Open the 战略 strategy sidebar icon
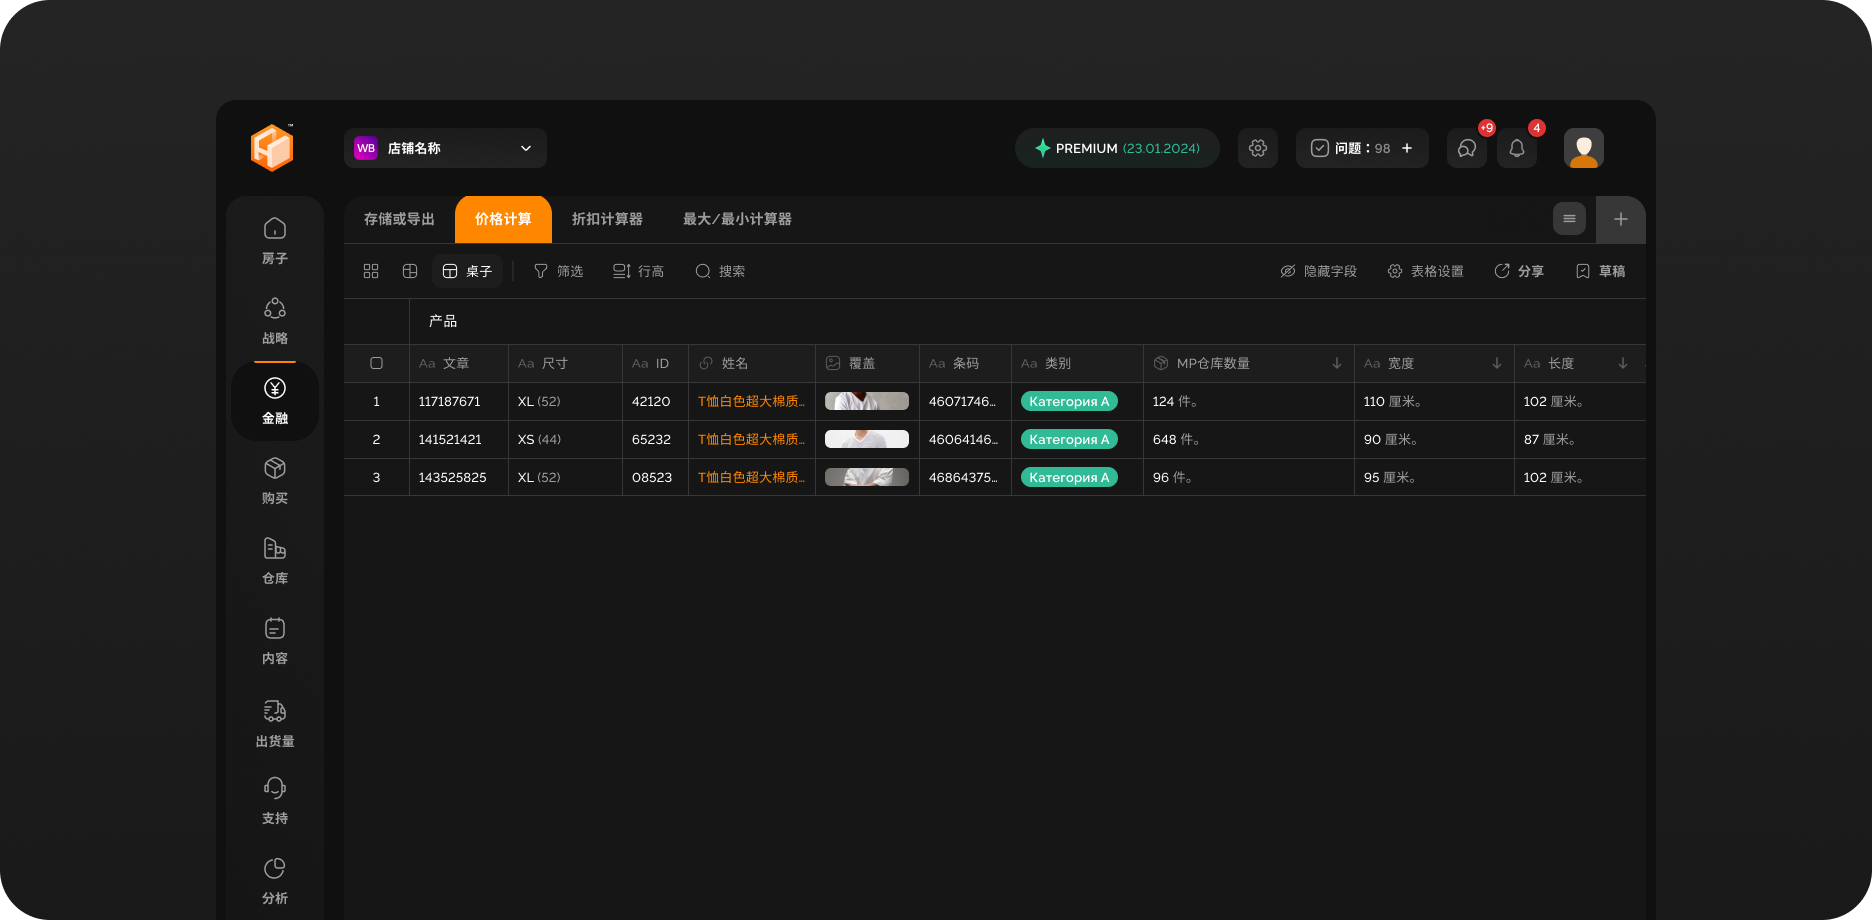This screenshot has height=920, width=1872. [x=275, y=309]
